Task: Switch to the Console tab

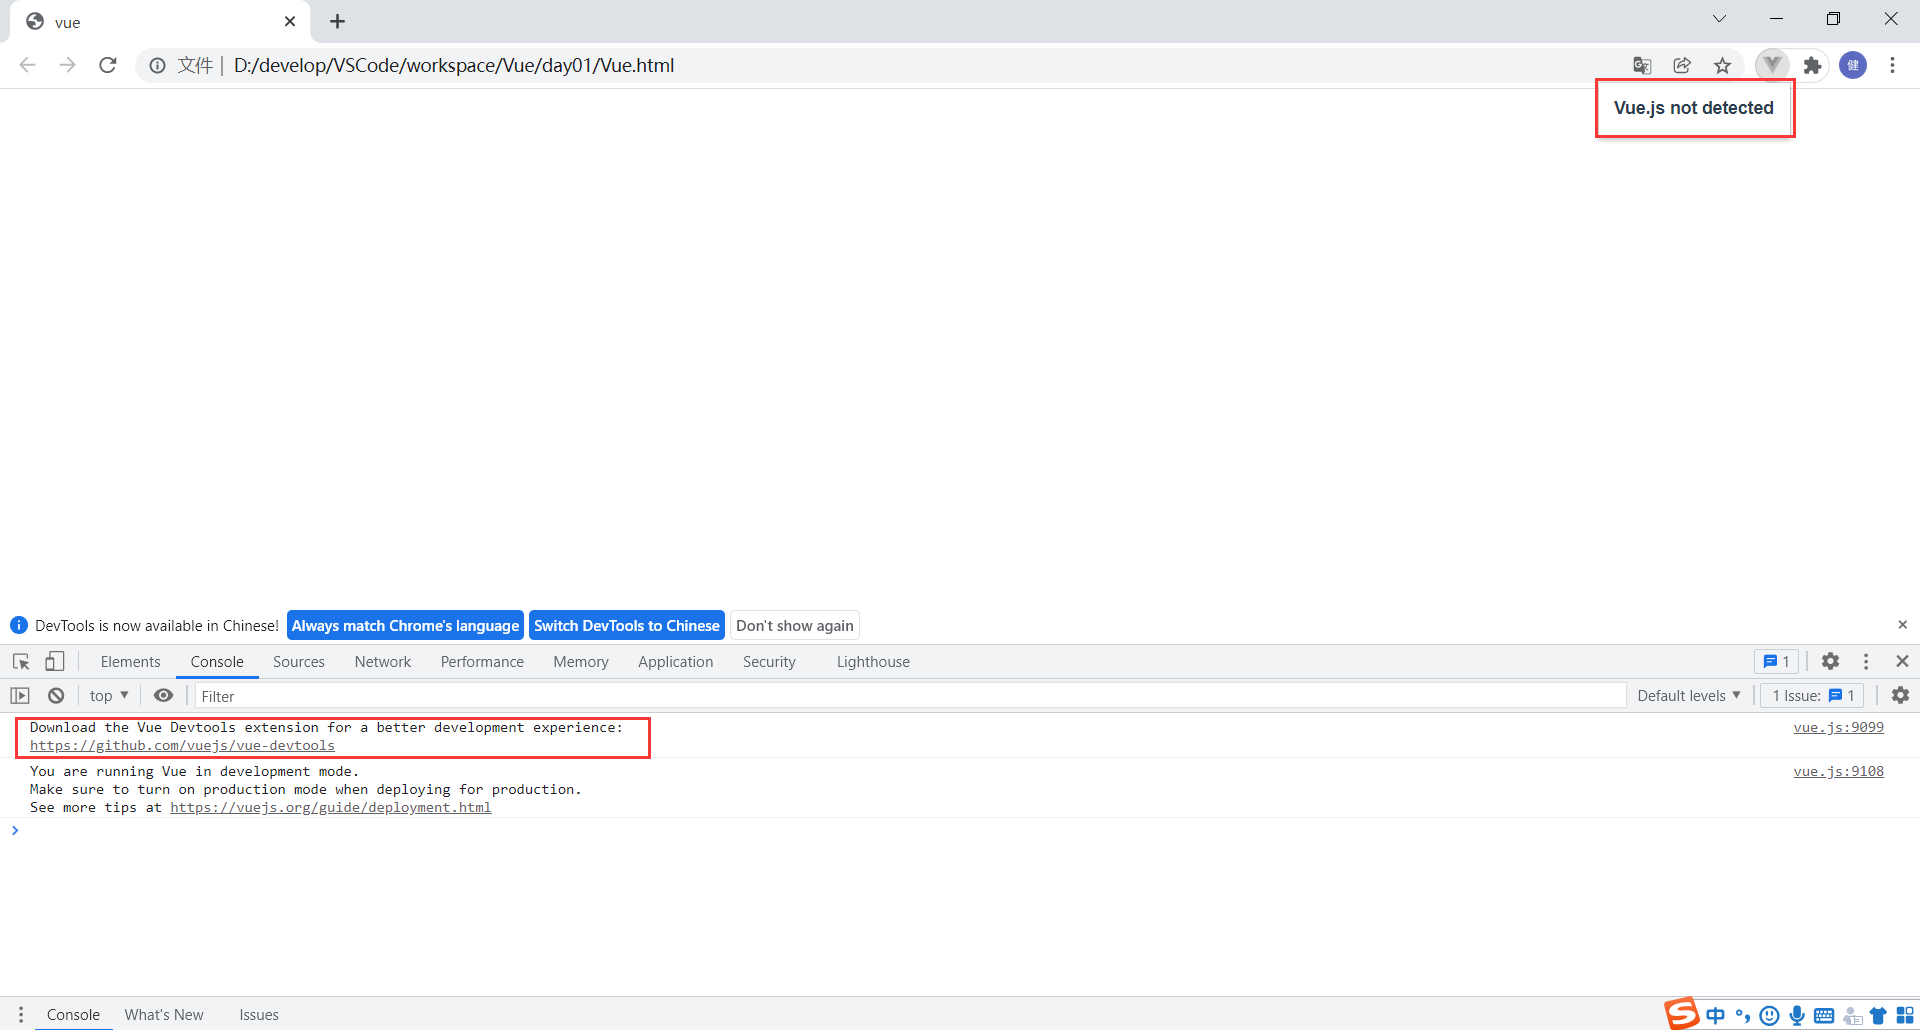Action: pyautogui.click(x=217, y=662)
